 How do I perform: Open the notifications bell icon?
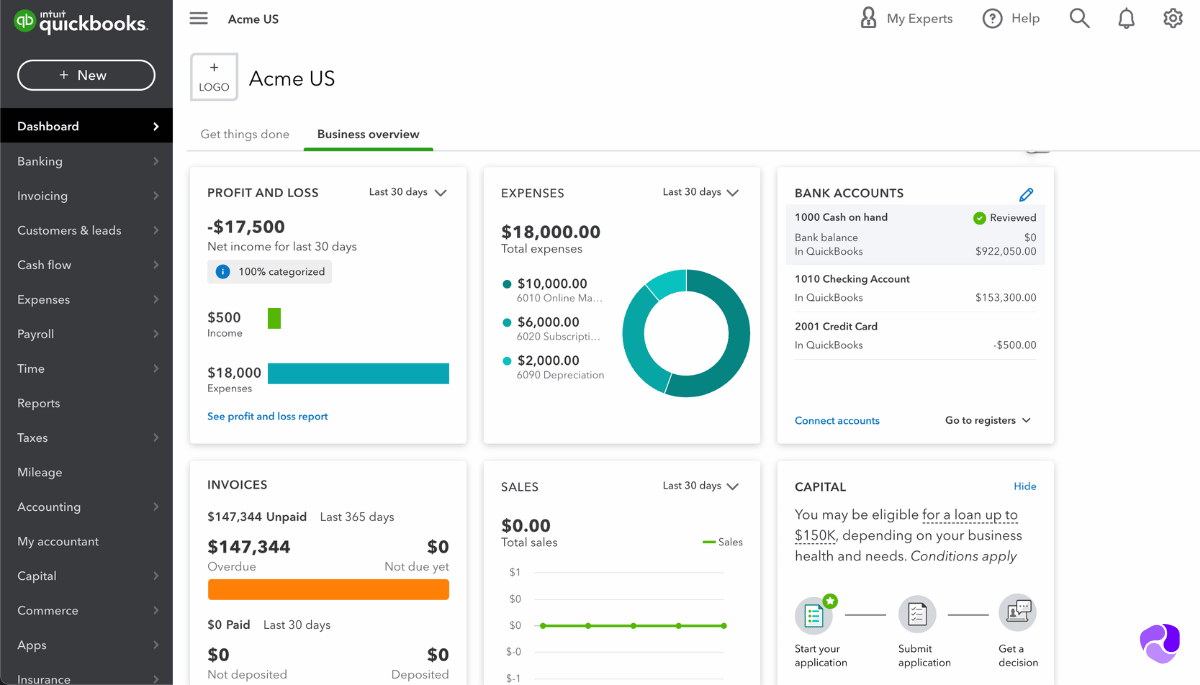(x=1126, y=18)
